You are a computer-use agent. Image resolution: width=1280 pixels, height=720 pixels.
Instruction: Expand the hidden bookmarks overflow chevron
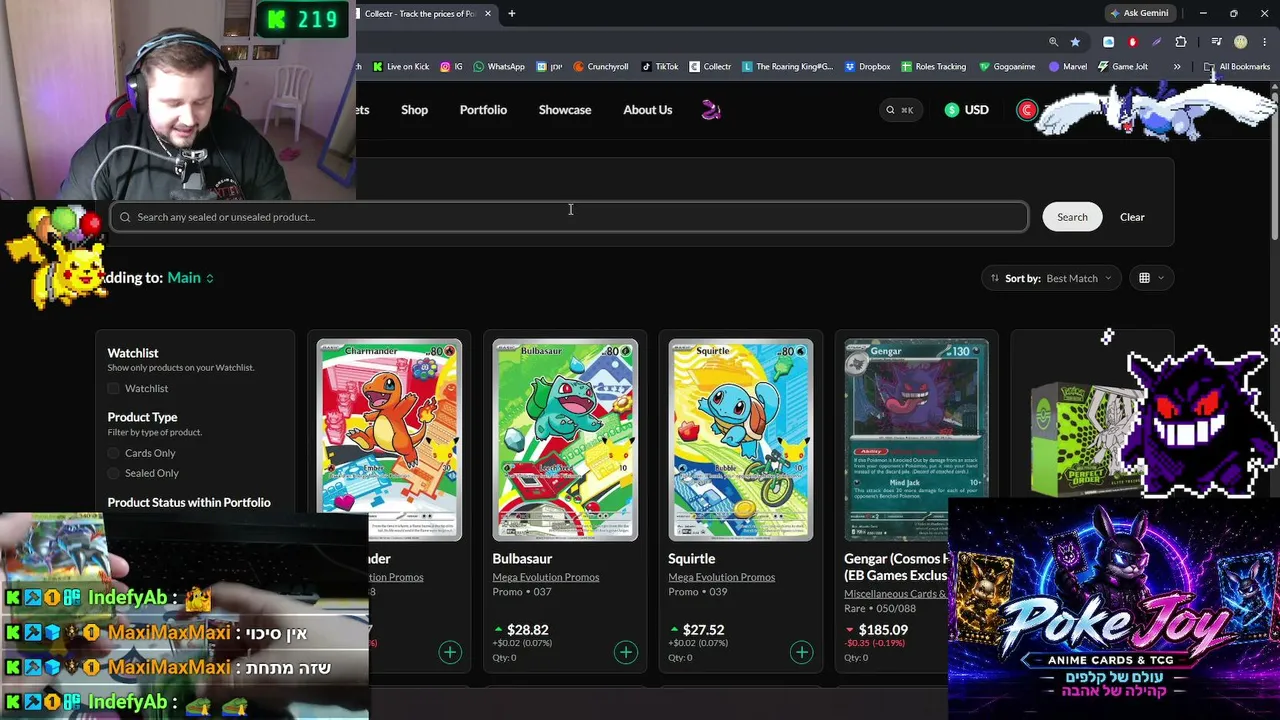[x=1177, y=67]
